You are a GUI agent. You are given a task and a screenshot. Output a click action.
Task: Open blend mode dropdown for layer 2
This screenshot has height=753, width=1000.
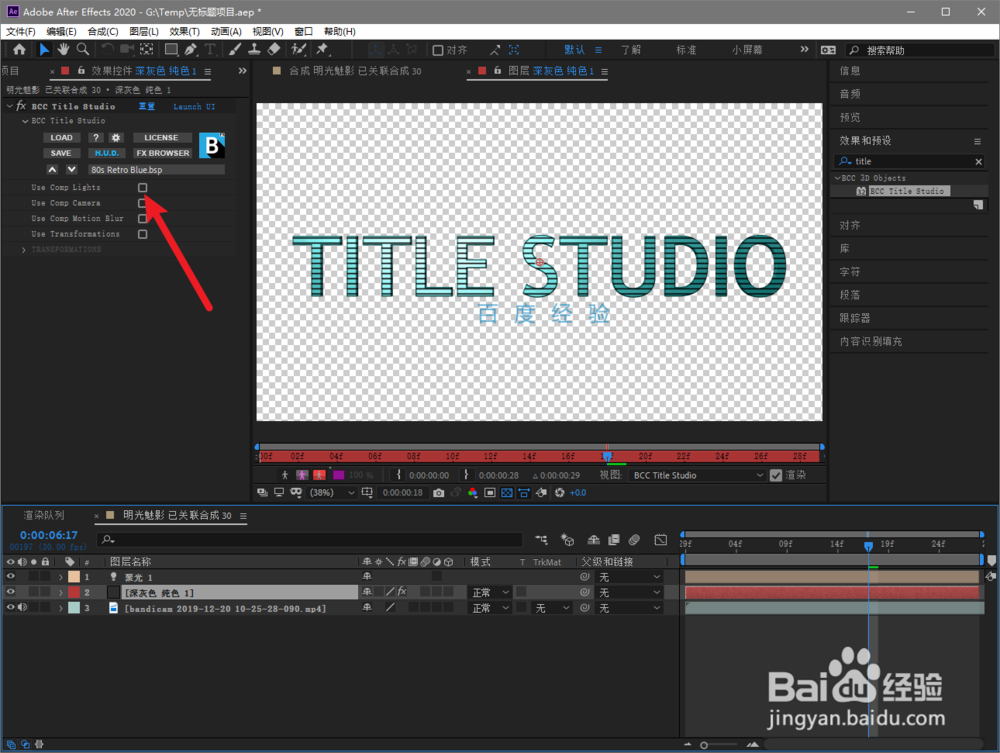(490, 592)
